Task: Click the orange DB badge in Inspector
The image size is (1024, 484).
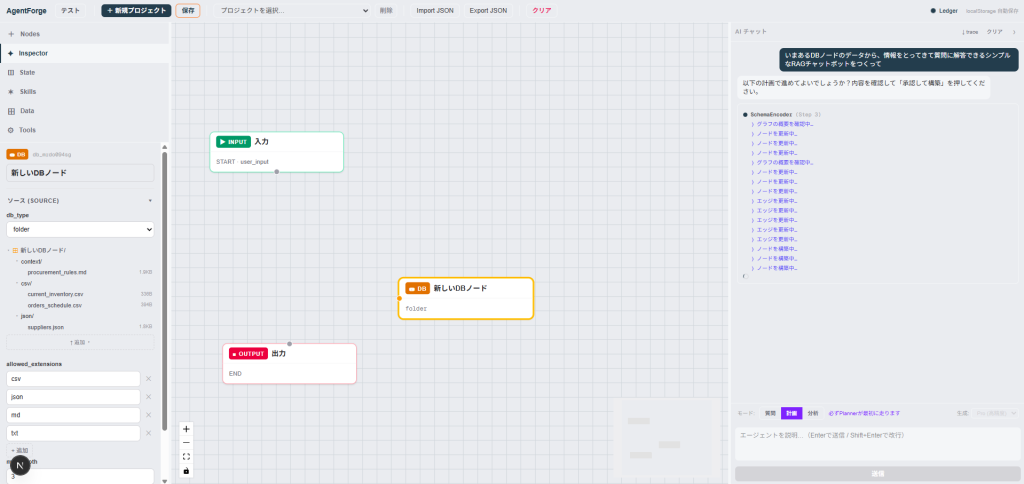Action: point(17,154)
